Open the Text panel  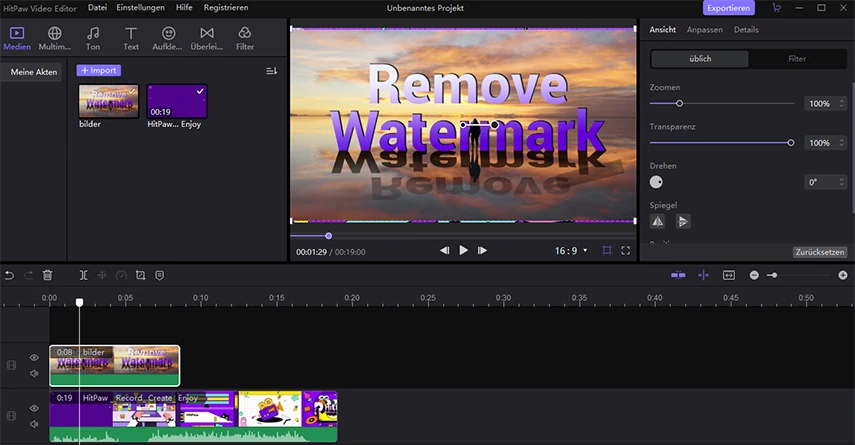pyautogui.click(x=131, y=39)
